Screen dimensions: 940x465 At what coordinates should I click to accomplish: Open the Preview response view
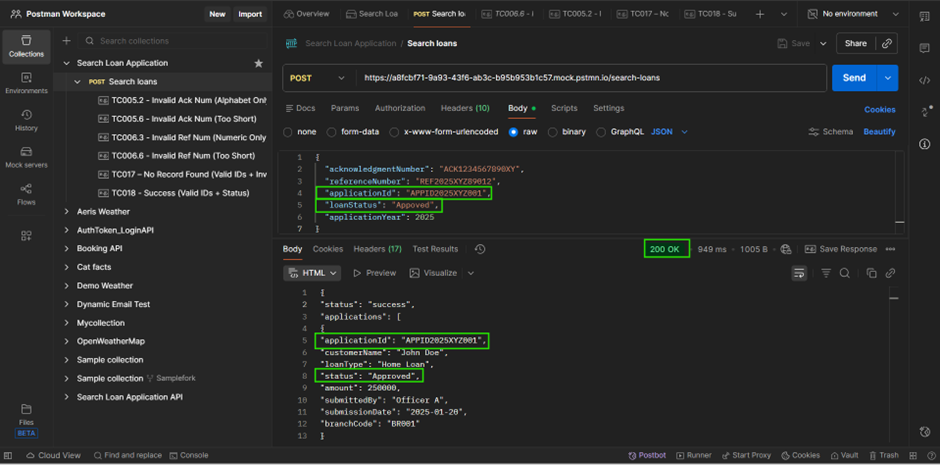click(x=375, y=273)
